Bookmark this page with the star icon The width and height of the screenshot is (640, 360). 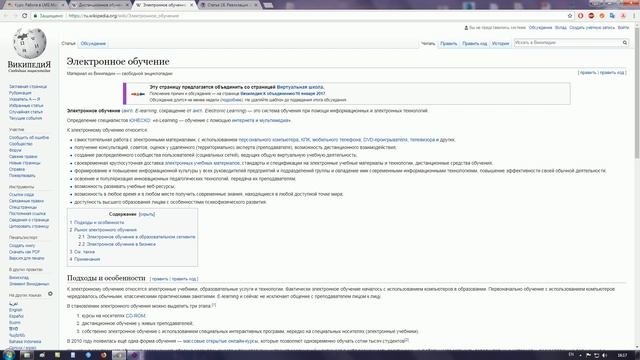[570, 16]
